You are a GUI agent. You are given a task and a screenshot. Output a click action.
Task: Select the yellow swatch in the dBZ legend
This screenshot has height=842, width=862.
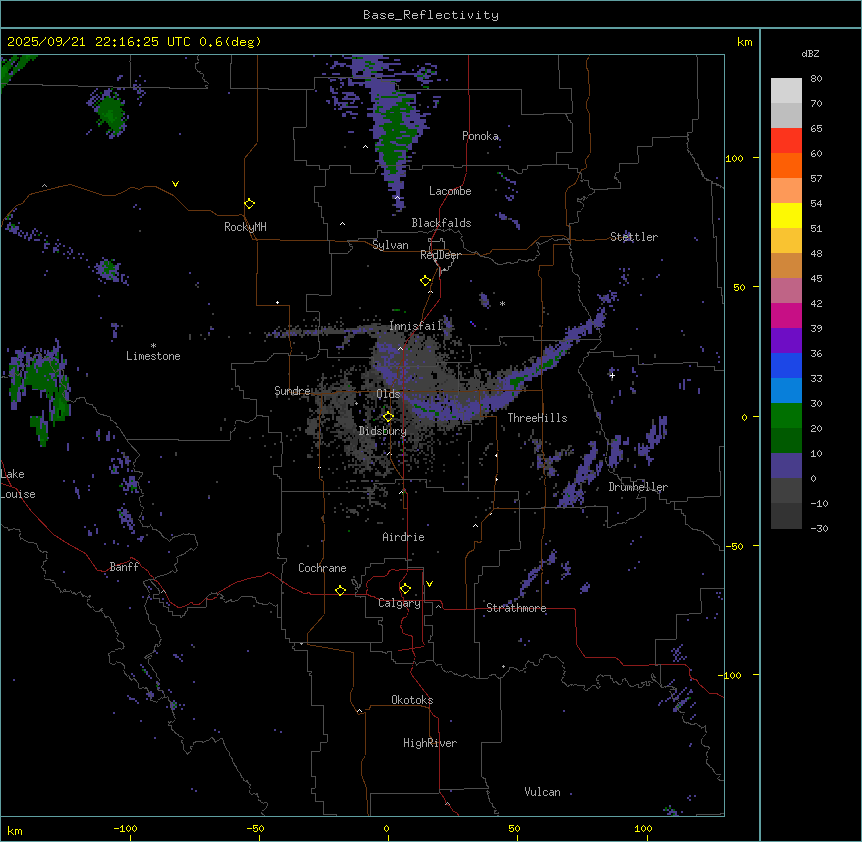coord(786,215)
